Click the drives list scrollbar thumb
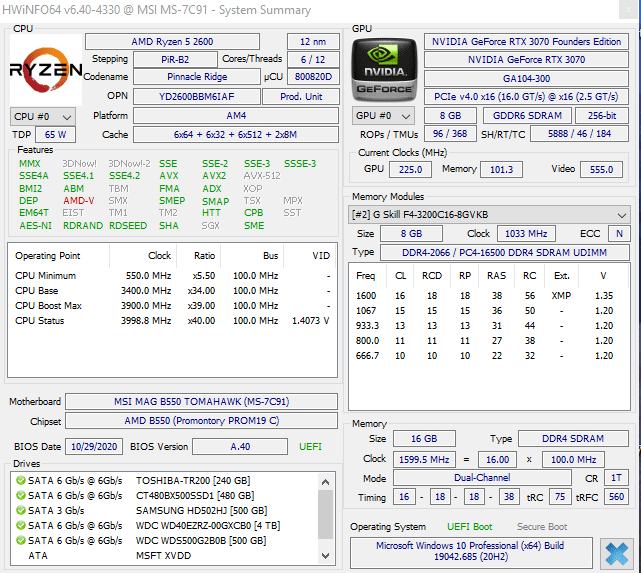 [x=325, y=515]
